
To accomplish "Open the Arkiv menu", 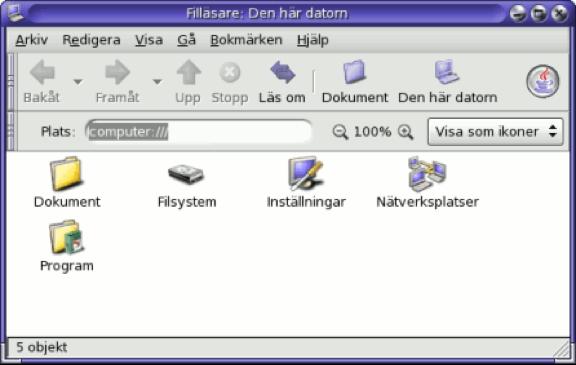I will point(32,40).
